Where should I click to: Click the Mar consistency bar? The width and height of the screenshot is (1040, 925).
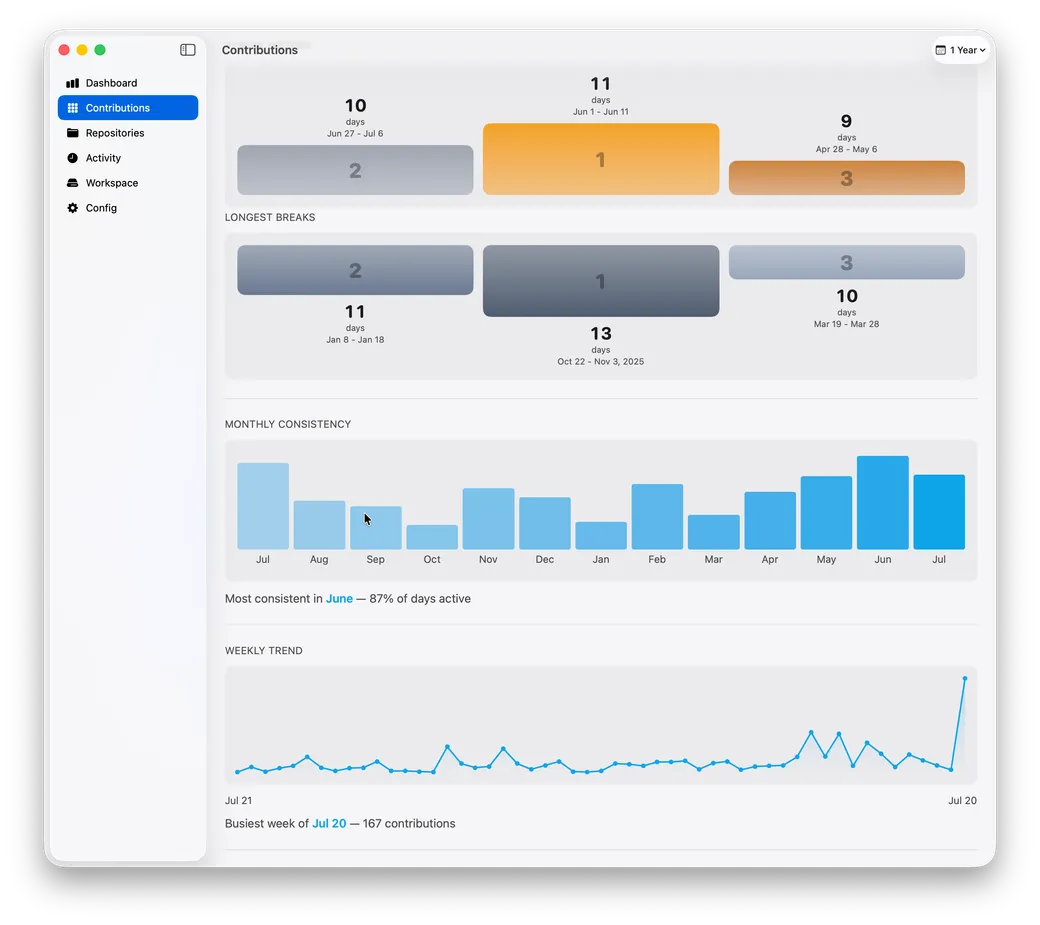(x=714, y=532)
